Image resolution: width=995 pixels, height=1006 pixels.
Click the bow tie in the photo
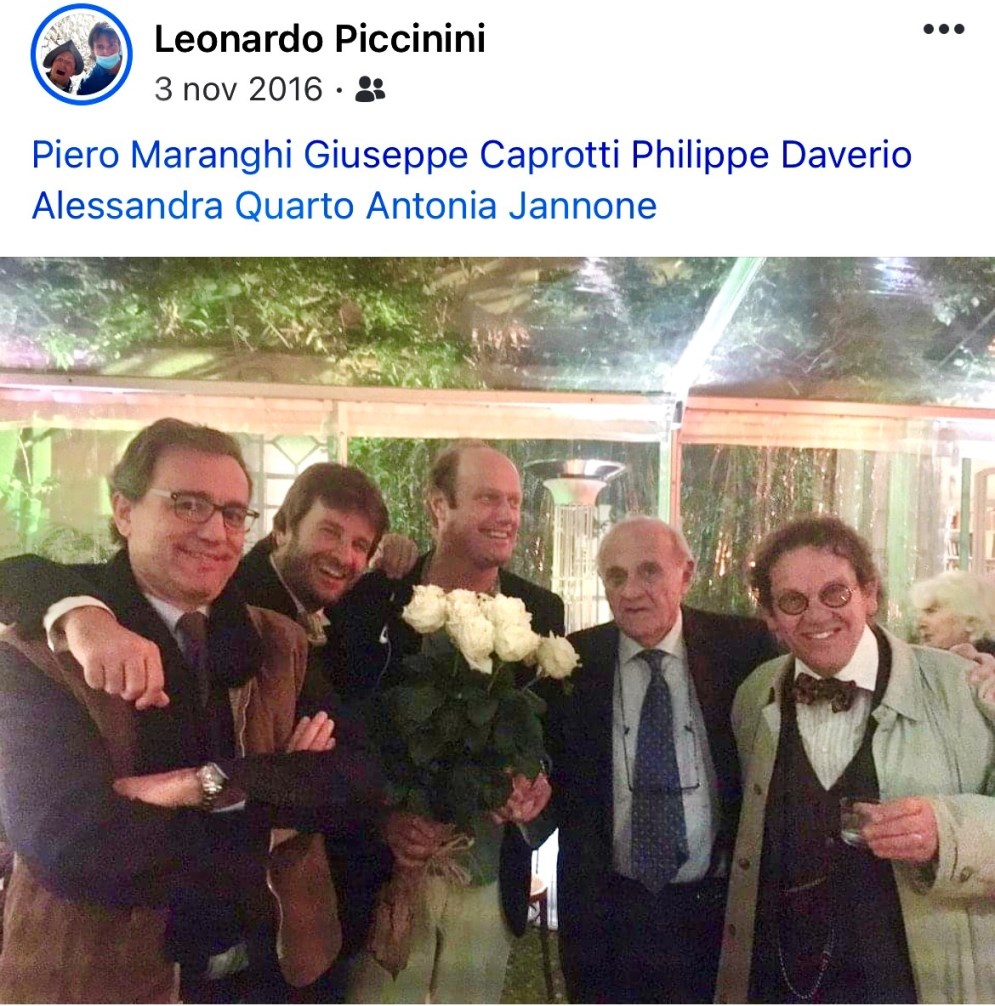pos(824,692)
